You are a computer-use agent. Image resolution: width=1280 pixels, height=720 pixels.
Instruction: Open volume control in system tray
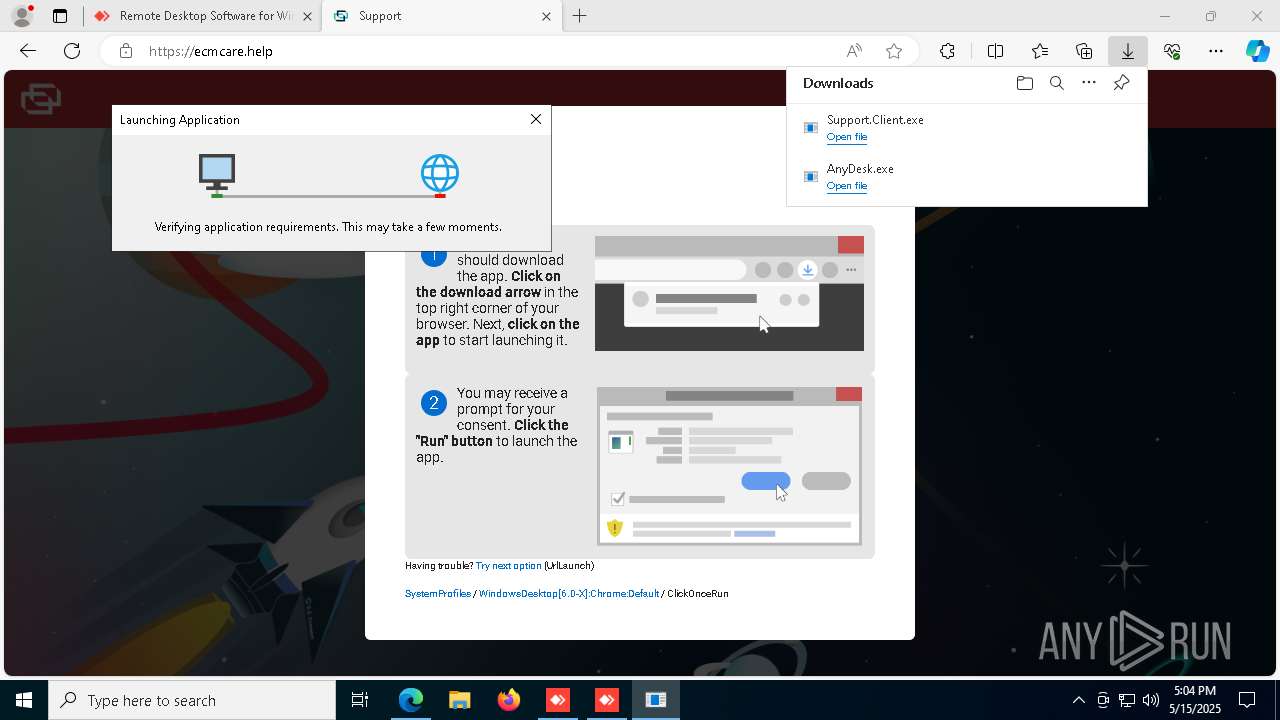pos(1151,700)
